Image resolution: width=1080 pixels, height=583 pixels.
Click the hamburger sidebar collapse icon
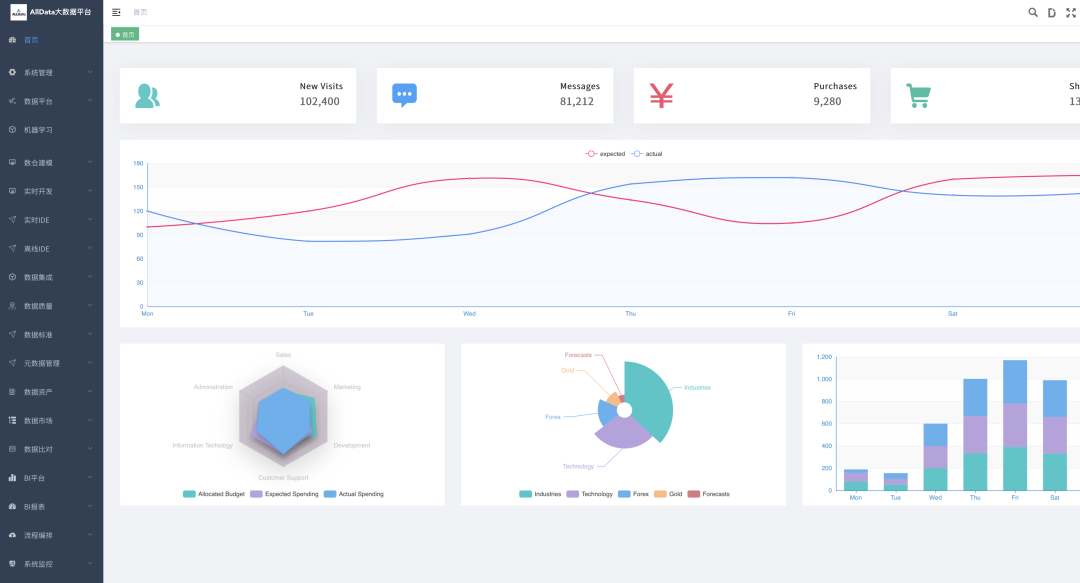pyautogui.click(x=116, y=12)
